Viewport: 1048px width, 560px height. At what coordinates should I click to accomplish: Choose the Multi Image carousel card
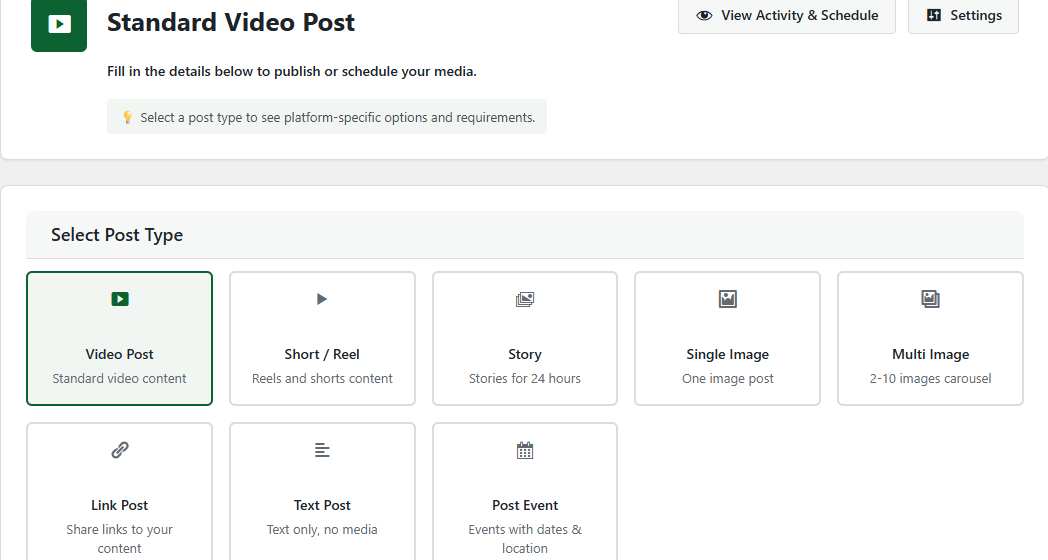[930, 338]
